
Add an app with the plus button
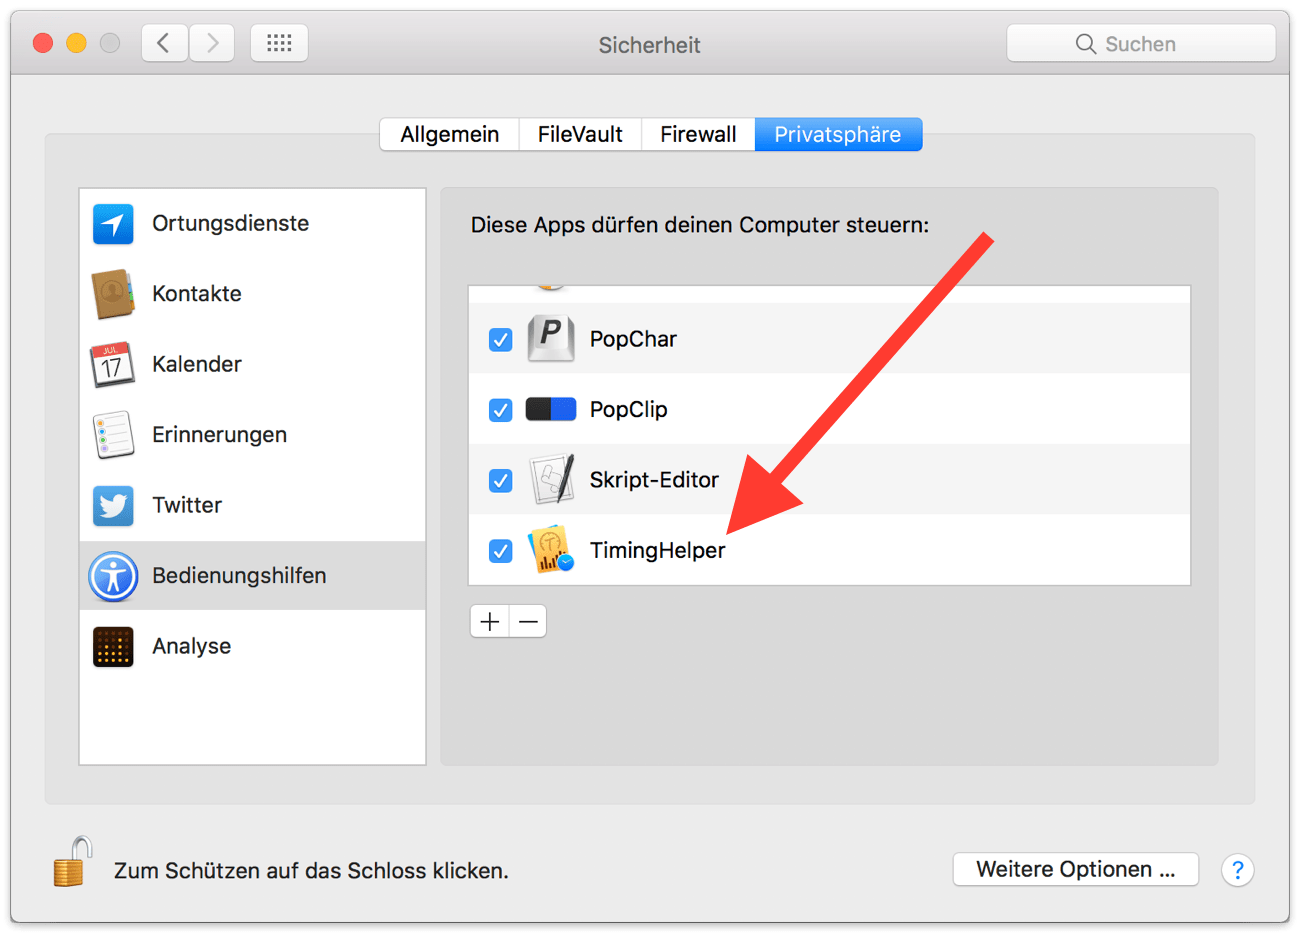tap(490, 621)
